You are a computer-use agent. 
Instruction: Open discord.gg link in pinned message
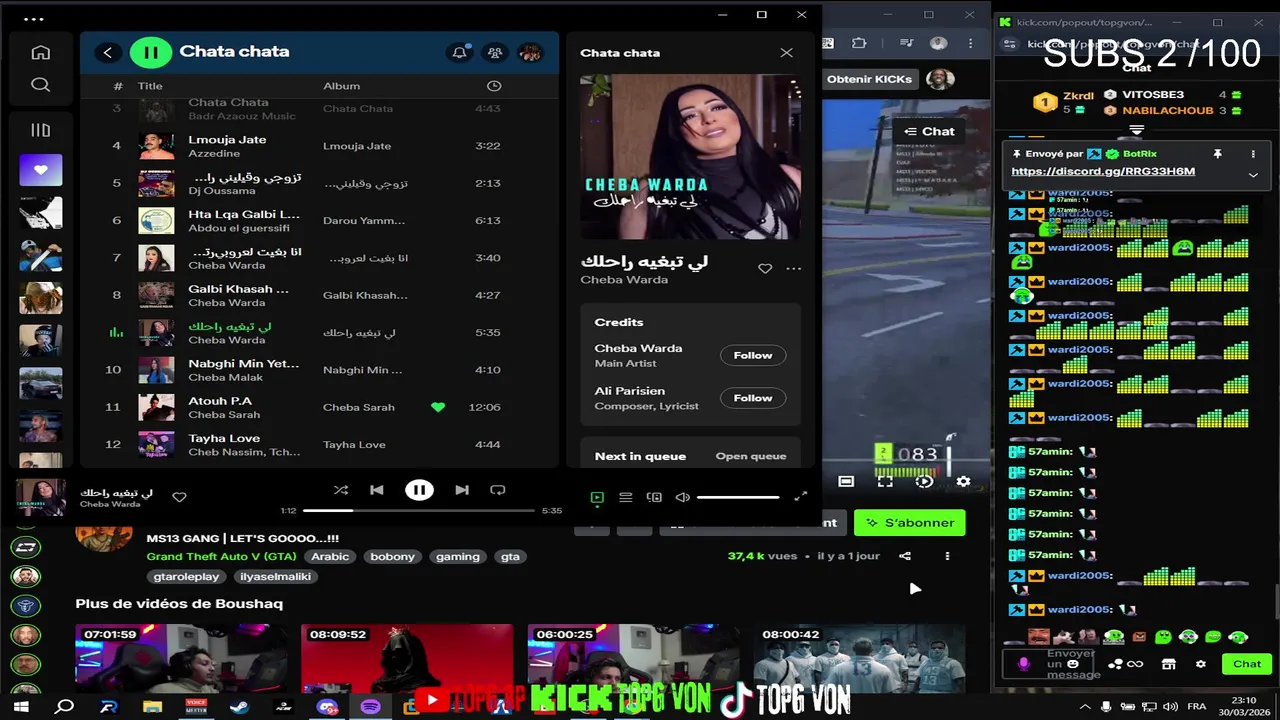pos(1103,171)
